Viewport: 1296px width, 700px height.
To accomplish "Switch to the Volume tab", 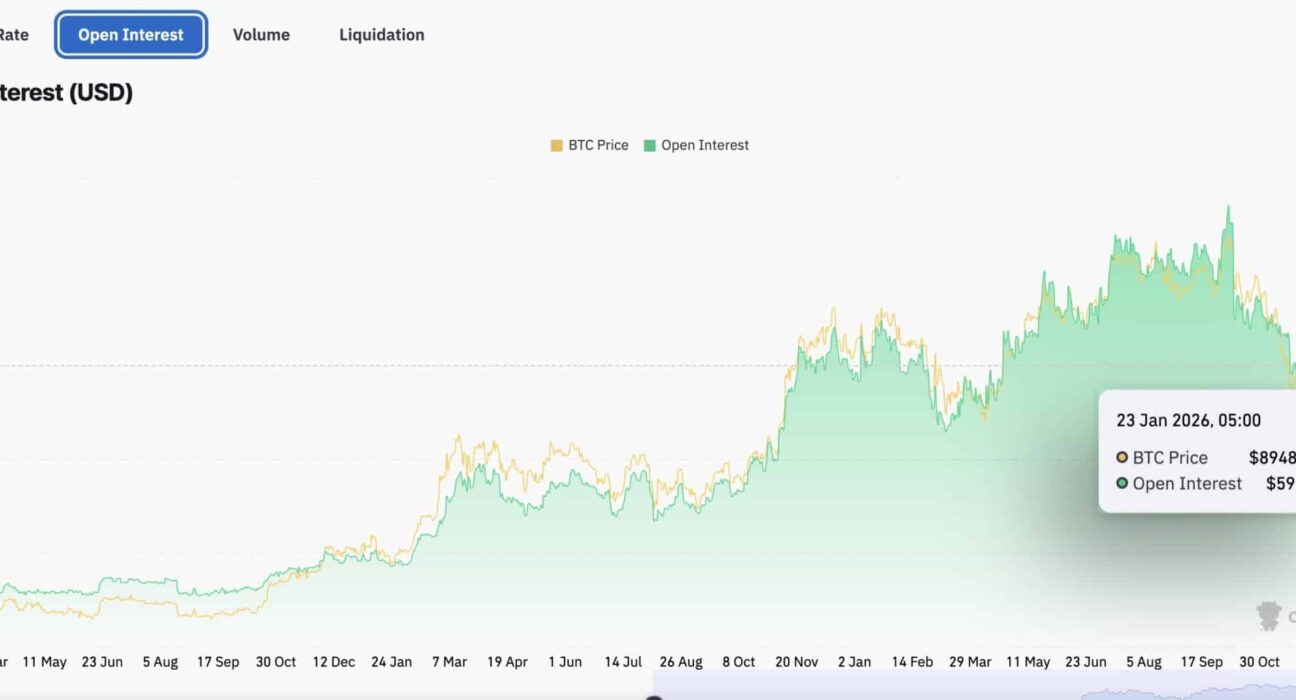I will [261, 35].
